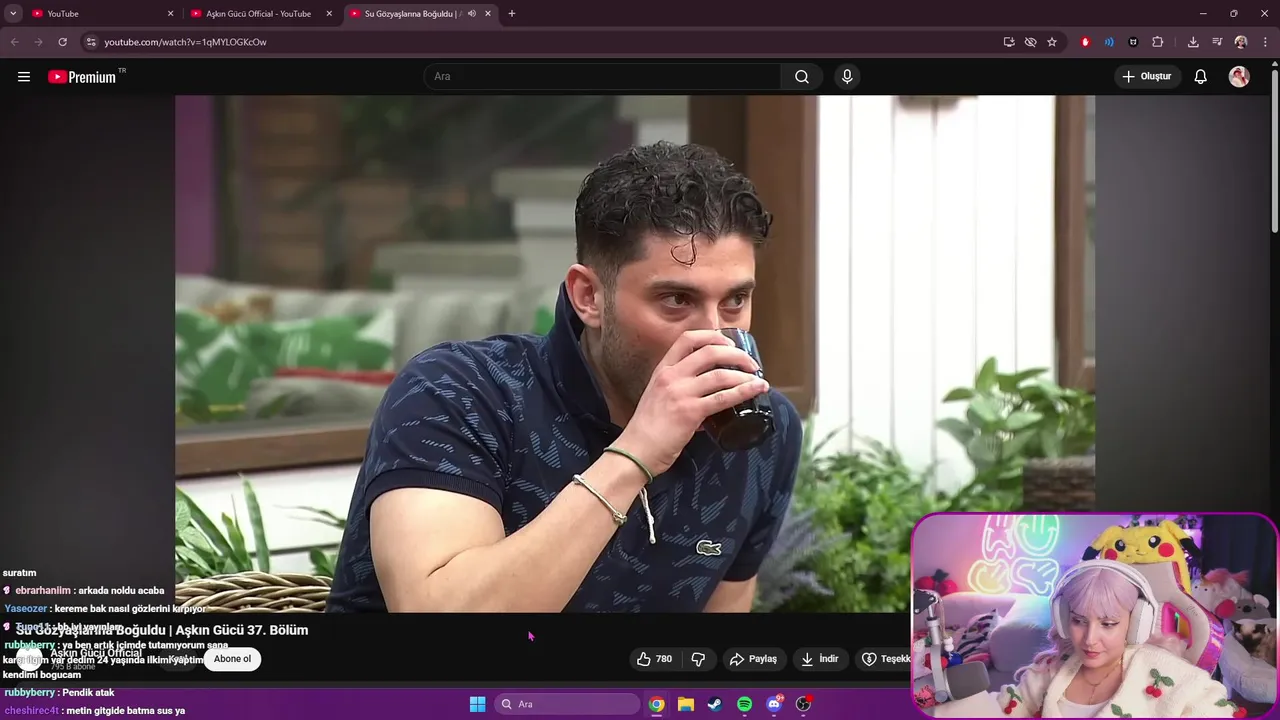Click the Yaseozer chat message
The height and width of the screenshot is (720, 1280).
tap(105, 608)
